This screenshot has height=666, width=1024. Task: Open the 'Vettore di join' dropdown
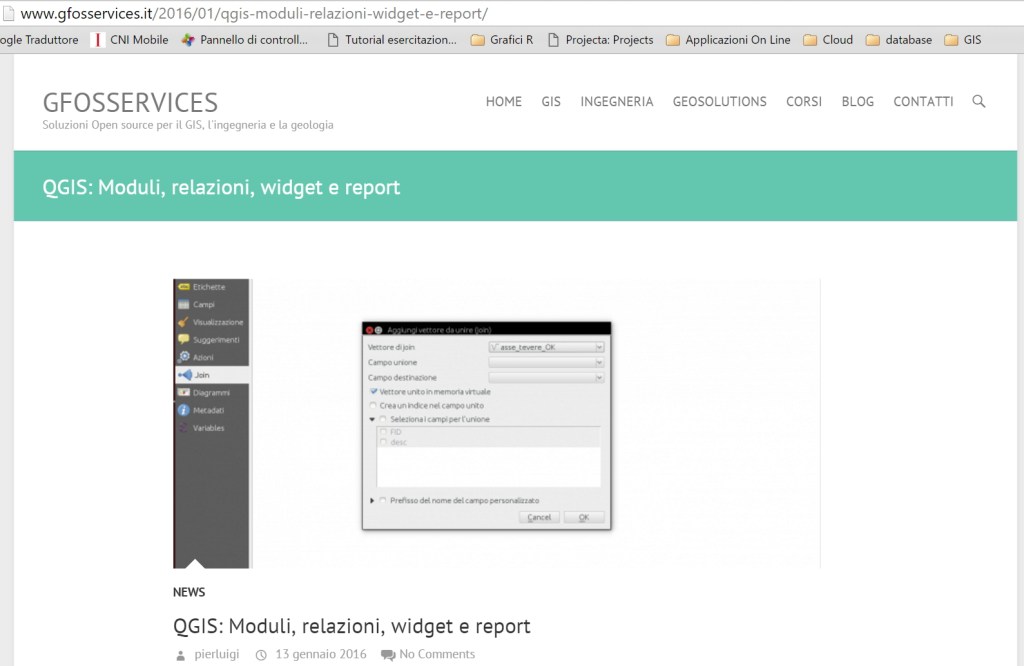pos(546,347)
